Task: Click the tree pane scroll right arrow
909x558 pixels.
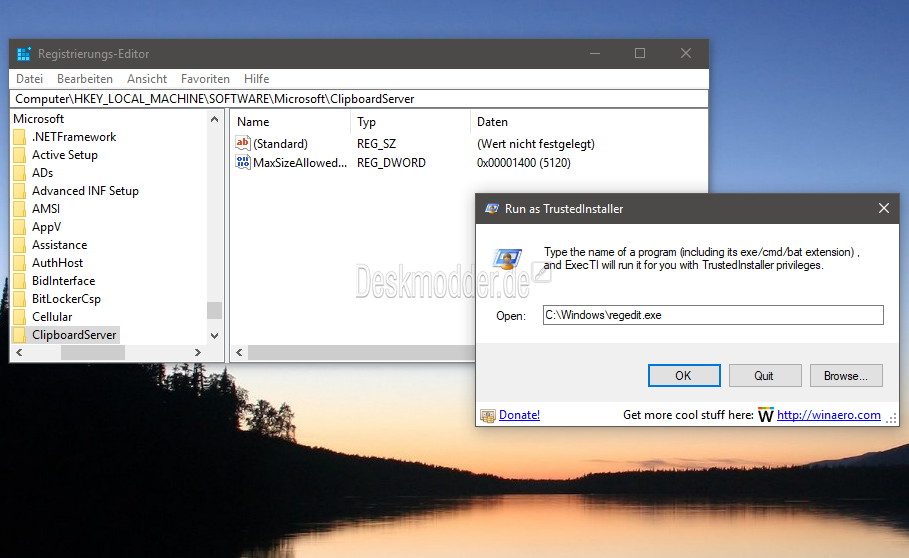Action: pyautogui.click(x=198, y=352)
